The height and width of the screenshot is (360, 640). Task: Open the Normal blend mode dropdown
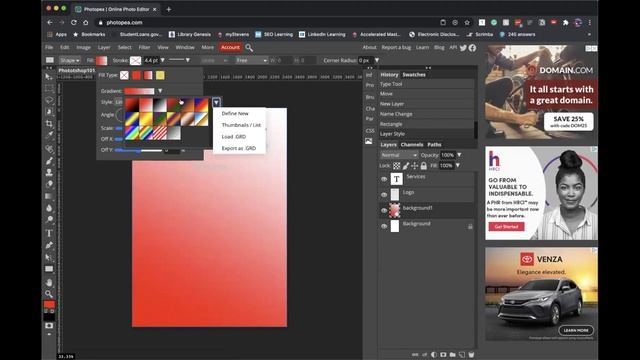(399, 155)
